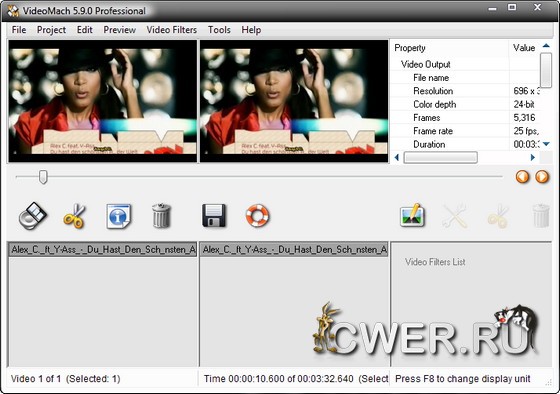
Task: Click the left input preview thumbnail
Action: (x=102, y=101)
